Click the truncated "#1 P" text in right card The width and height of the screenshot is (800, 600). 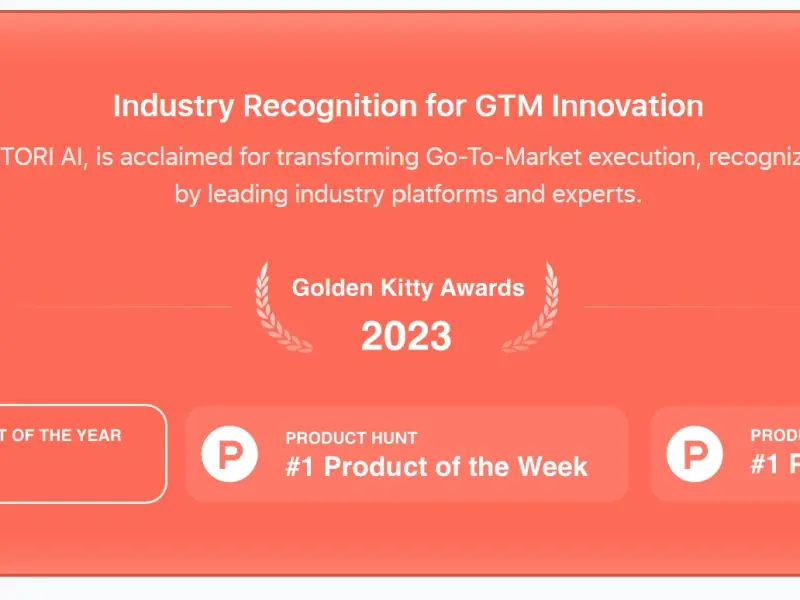pyautogui.click(x=775, y=464)
